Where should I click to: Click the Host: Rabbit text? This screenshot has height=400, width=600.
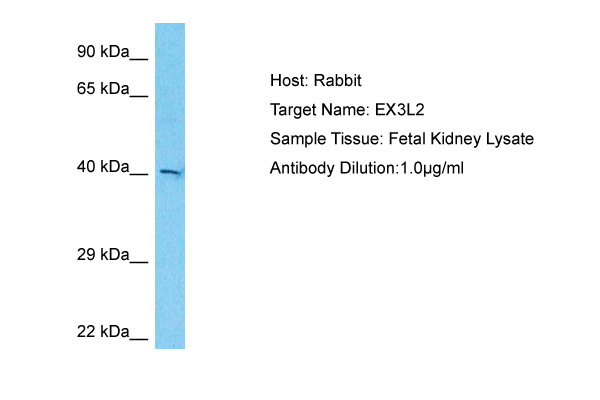(x=316, y=80)
